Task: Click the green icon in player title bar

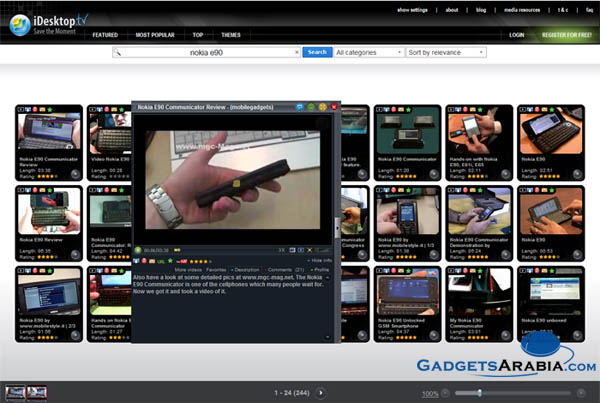Action: coord(310,105)
